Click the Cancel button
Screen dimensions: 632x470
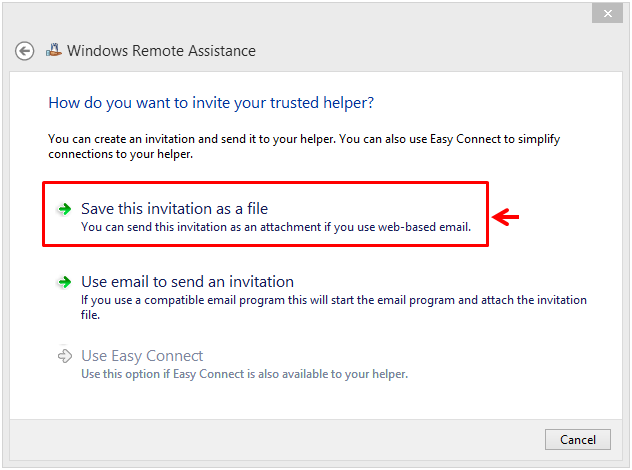click(x=578, y=439)
